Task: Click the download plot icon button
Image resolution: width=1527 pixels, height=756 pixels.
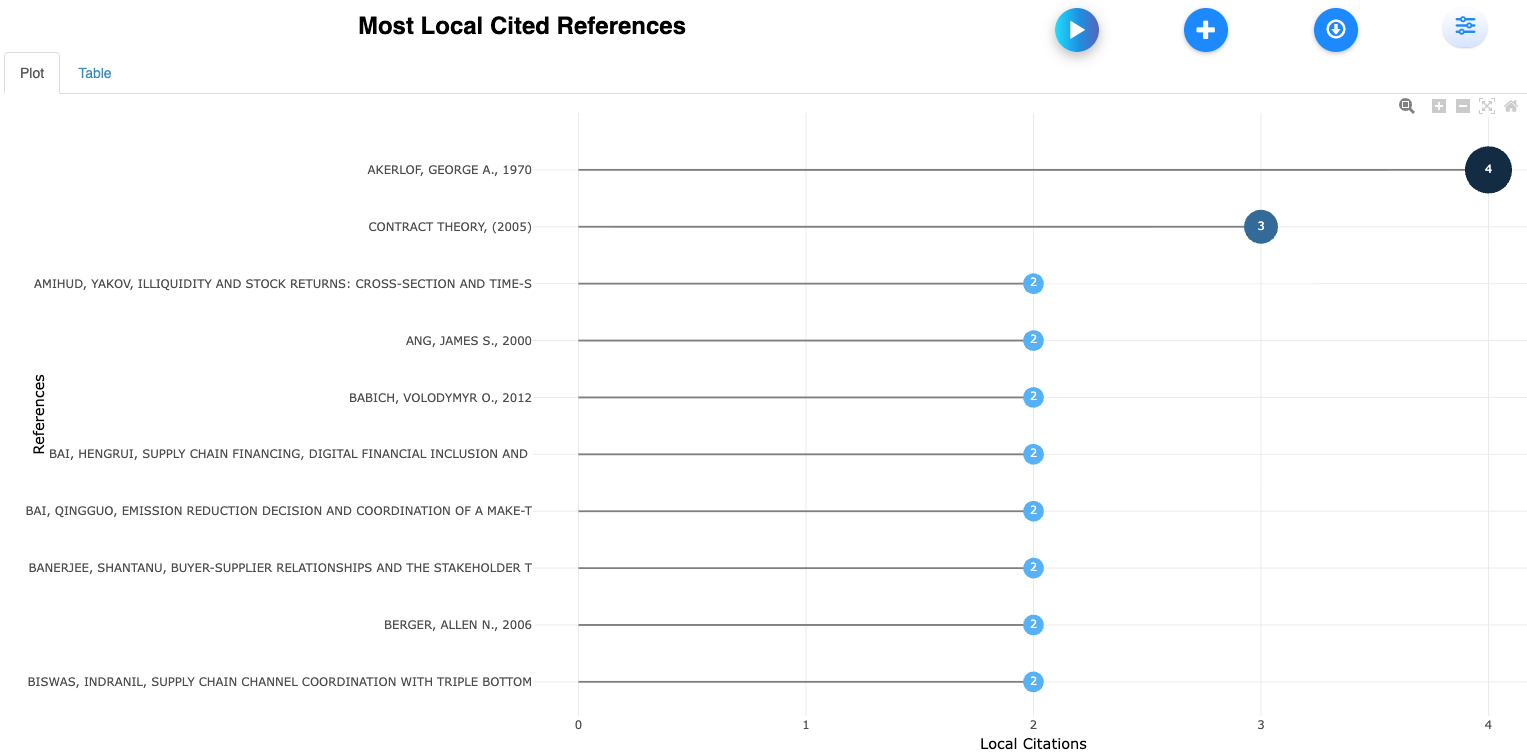Action: point(1335,30)
